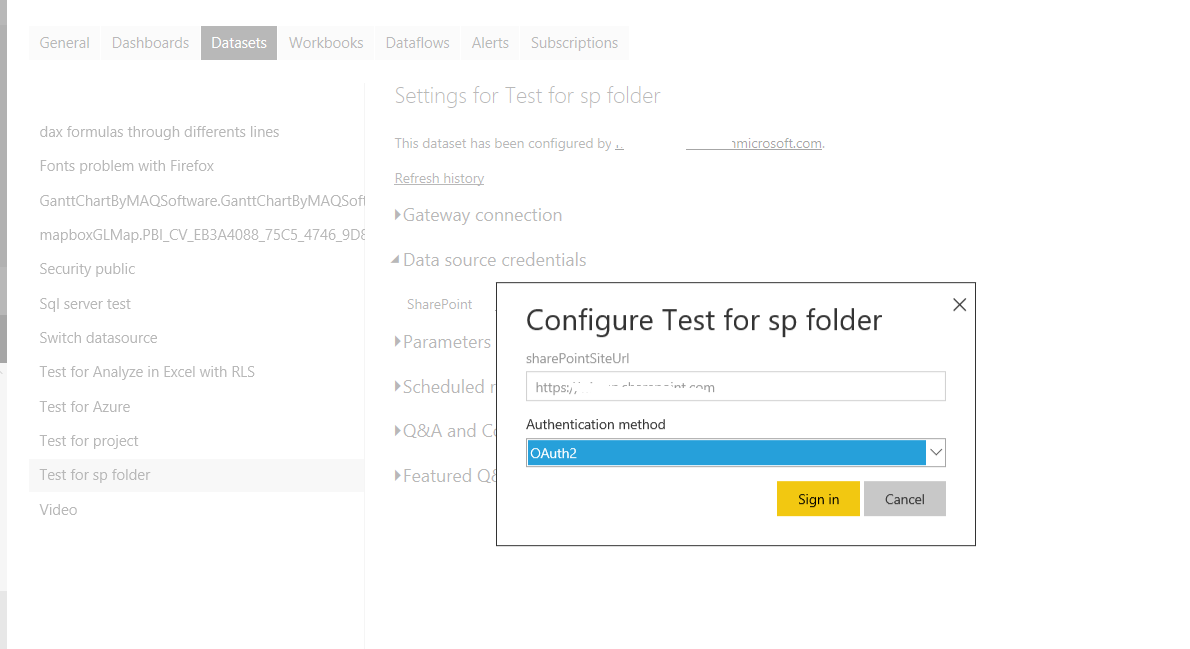This screenshot has width=1190, height=649.
Task: Open the Authentication method dropdown arrow
Action: pyautogui.click(x=936, y=452)
